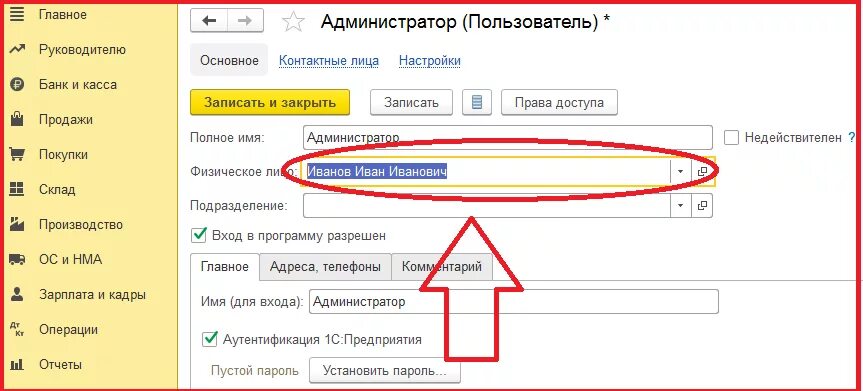Select the Главное inner tab
The image size is (863, 391).
point(225,267)
